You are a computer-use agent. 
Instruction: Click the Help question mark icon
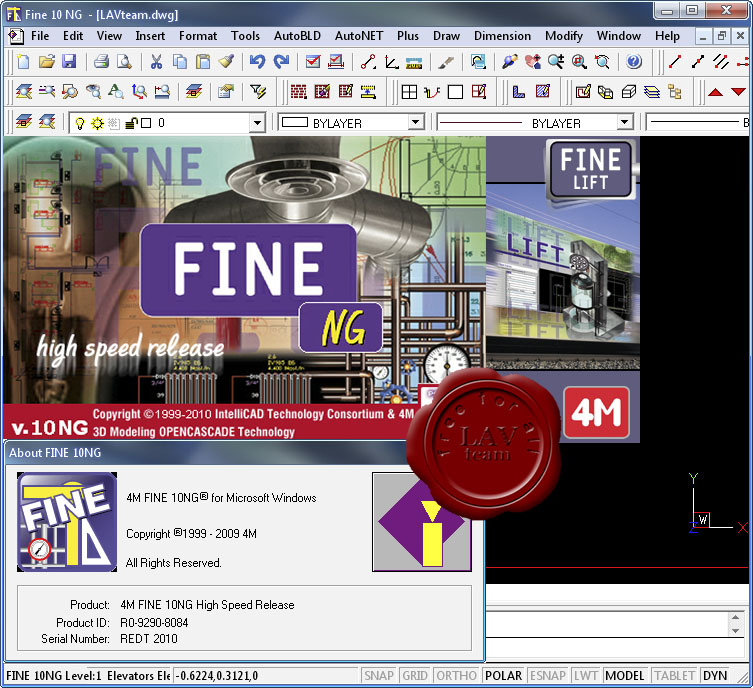point(634,61)
